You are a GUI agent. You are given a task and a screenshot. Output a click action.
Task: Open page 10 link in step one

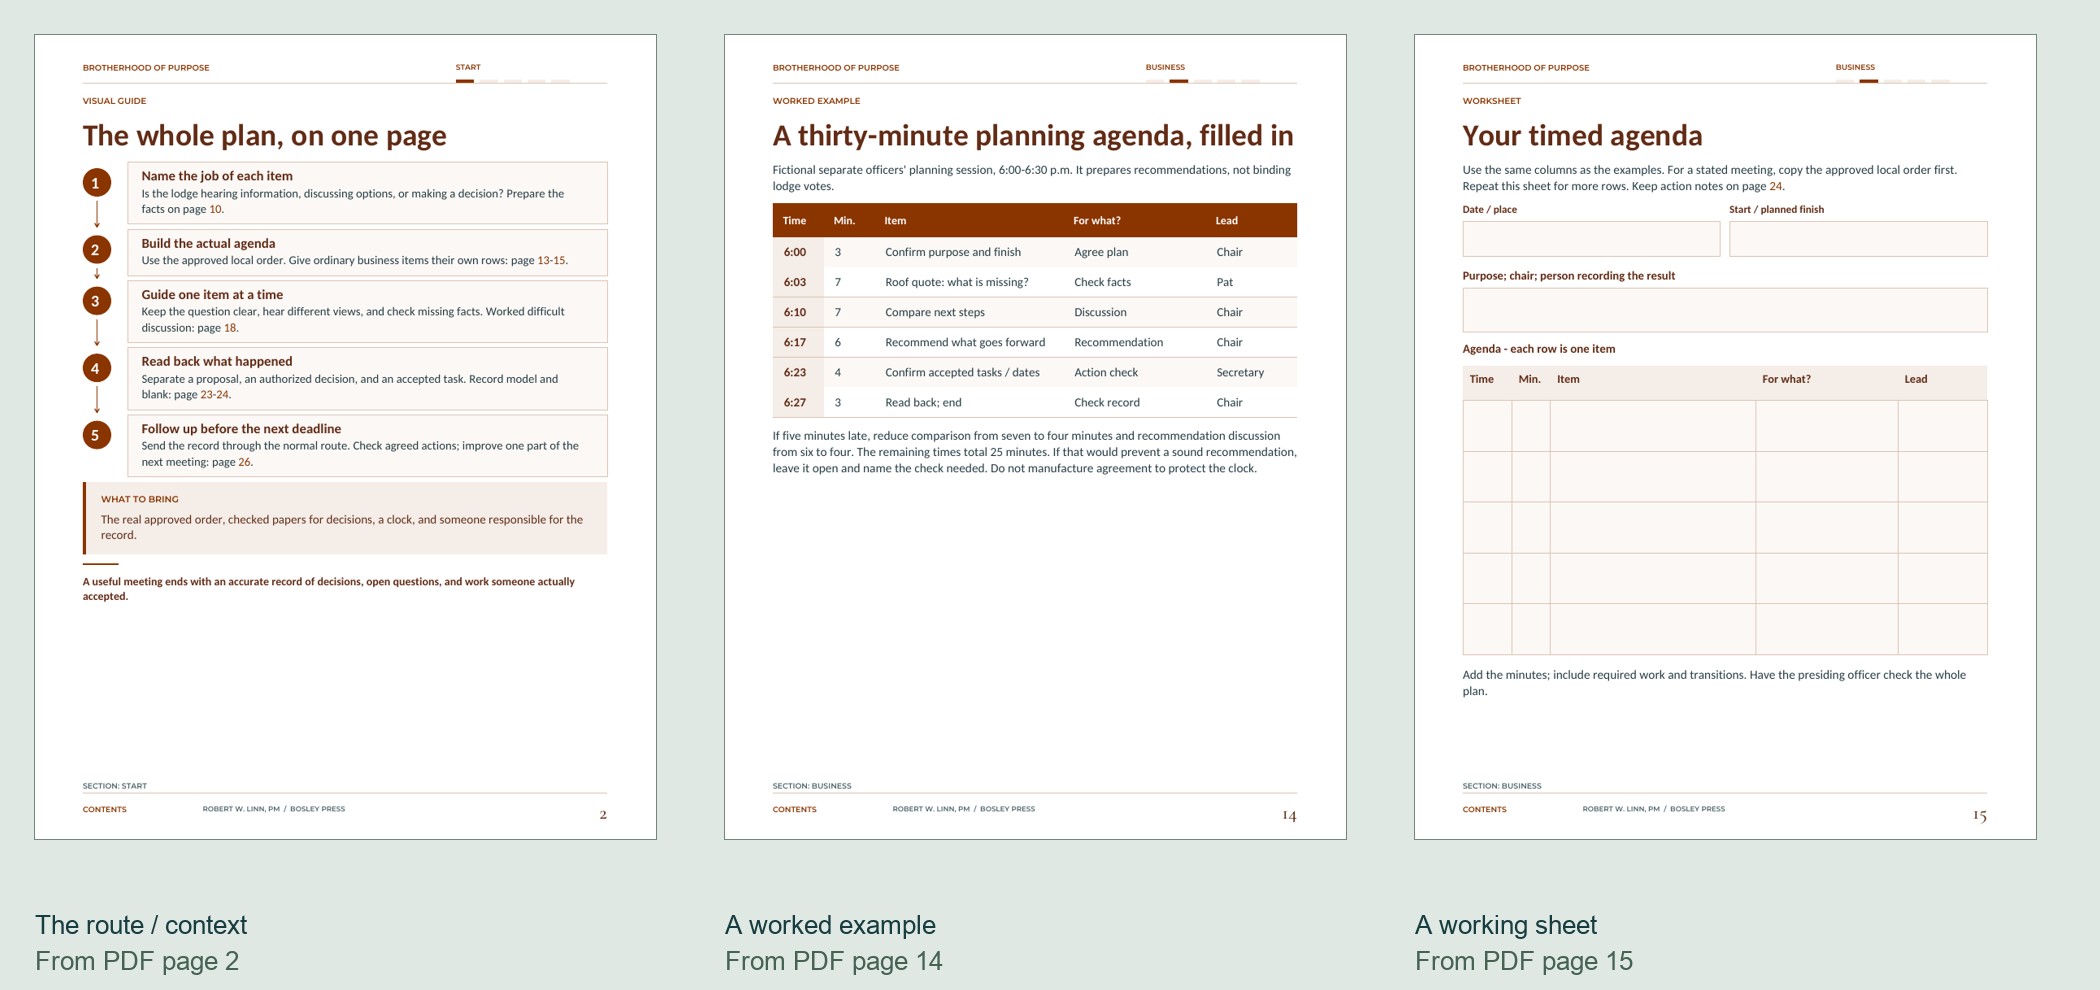click(x=215, y=209)
